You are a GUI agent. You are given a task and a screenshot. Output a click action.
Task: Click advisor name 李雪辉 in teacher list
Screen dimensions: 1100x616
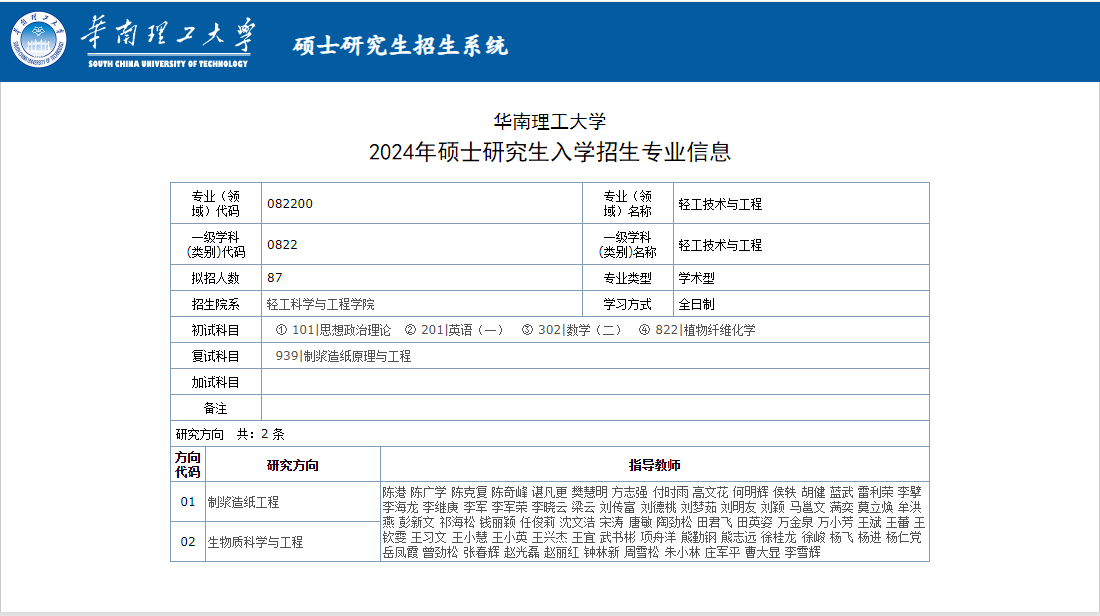tap(803, 552)
